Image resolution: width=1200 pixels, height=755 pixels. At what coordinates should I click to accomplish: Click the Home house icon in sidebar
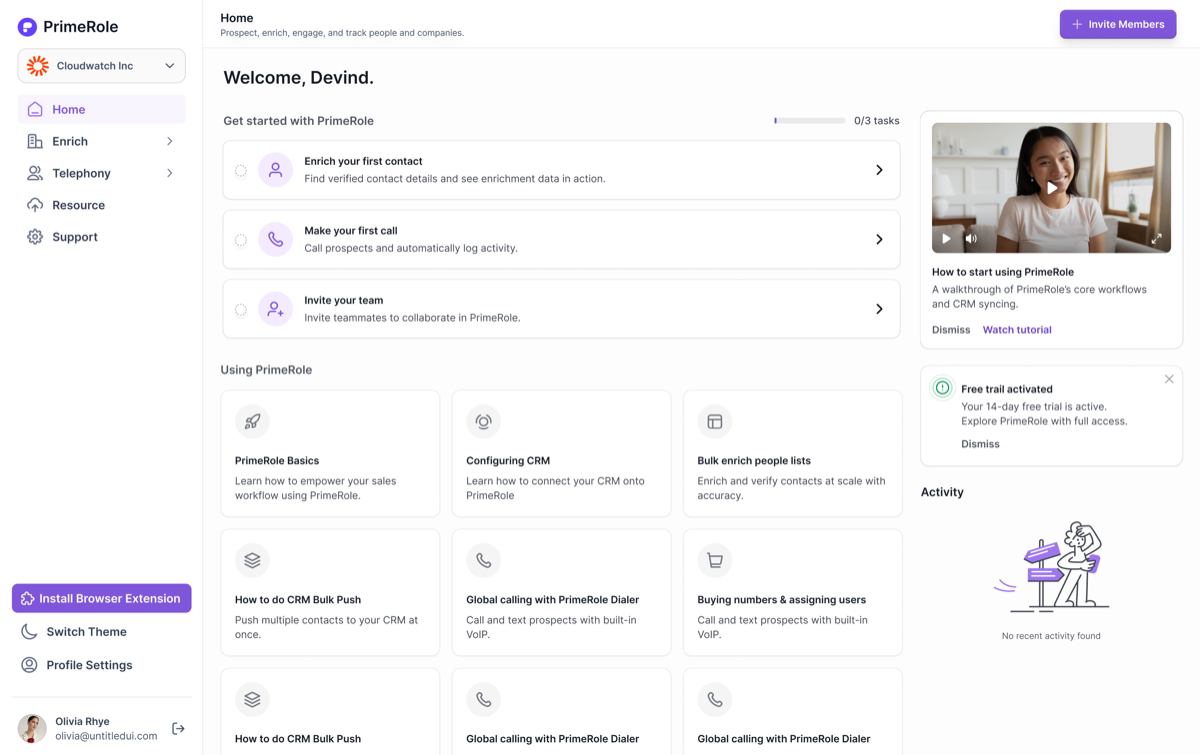35,109
